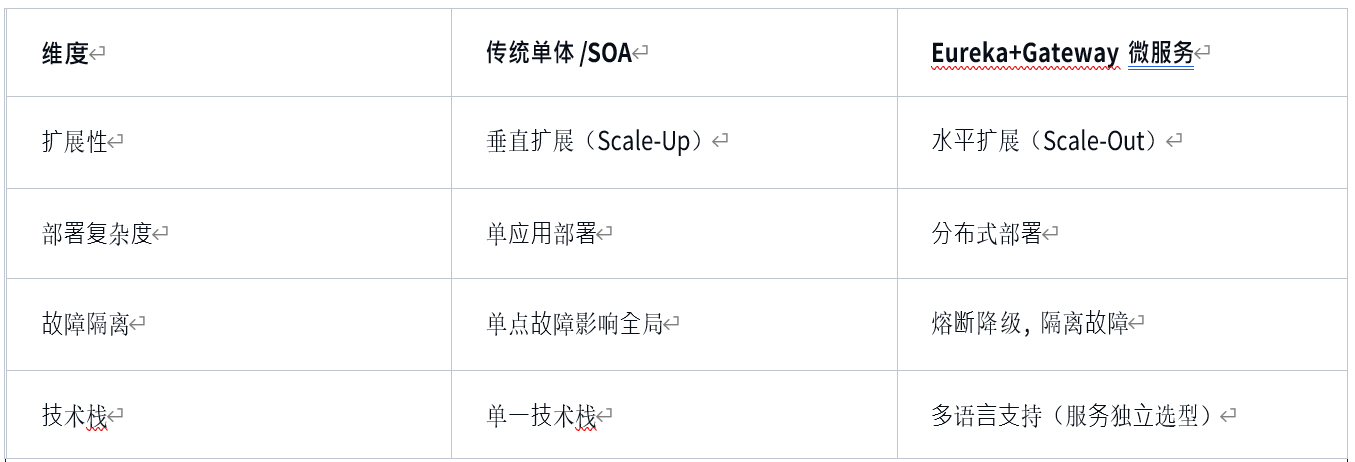This screenshot has width=1355, height=462.
Task: Click the 单应用部署 cell text
Action: (541, 234)
